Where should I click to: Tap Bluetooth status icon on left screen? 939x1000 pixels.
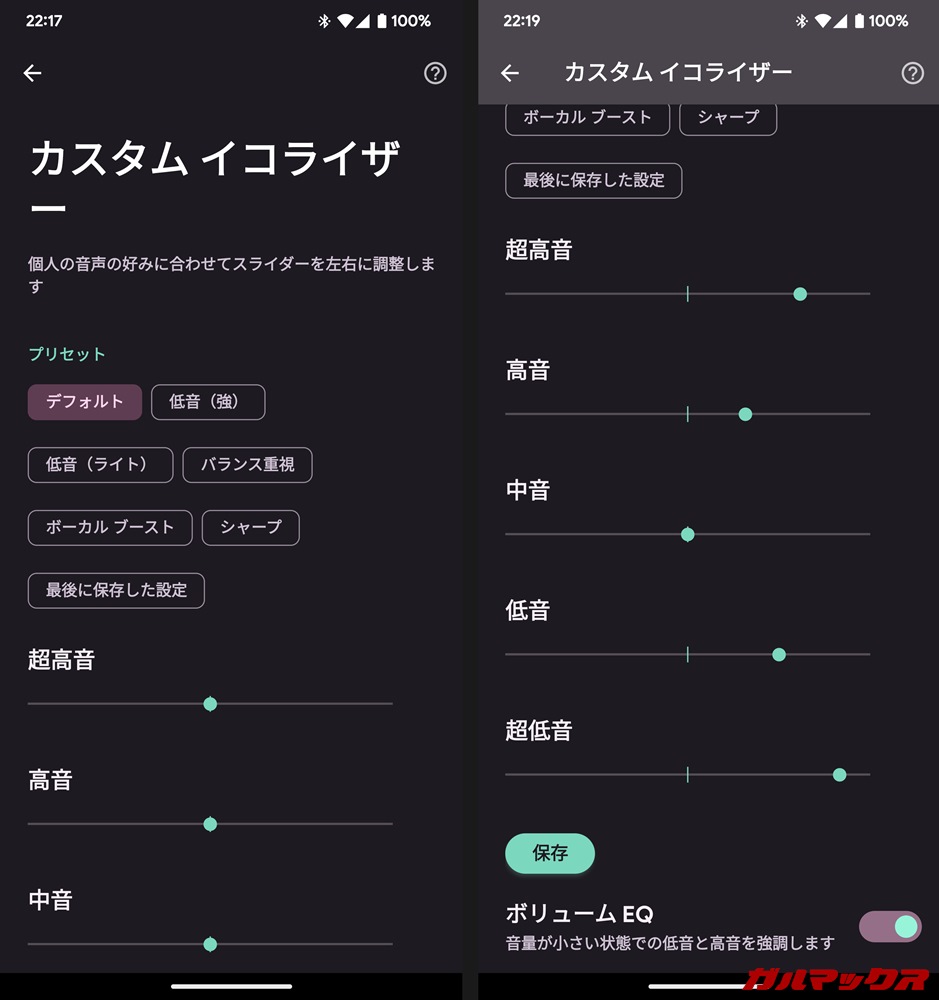[323, 21]
